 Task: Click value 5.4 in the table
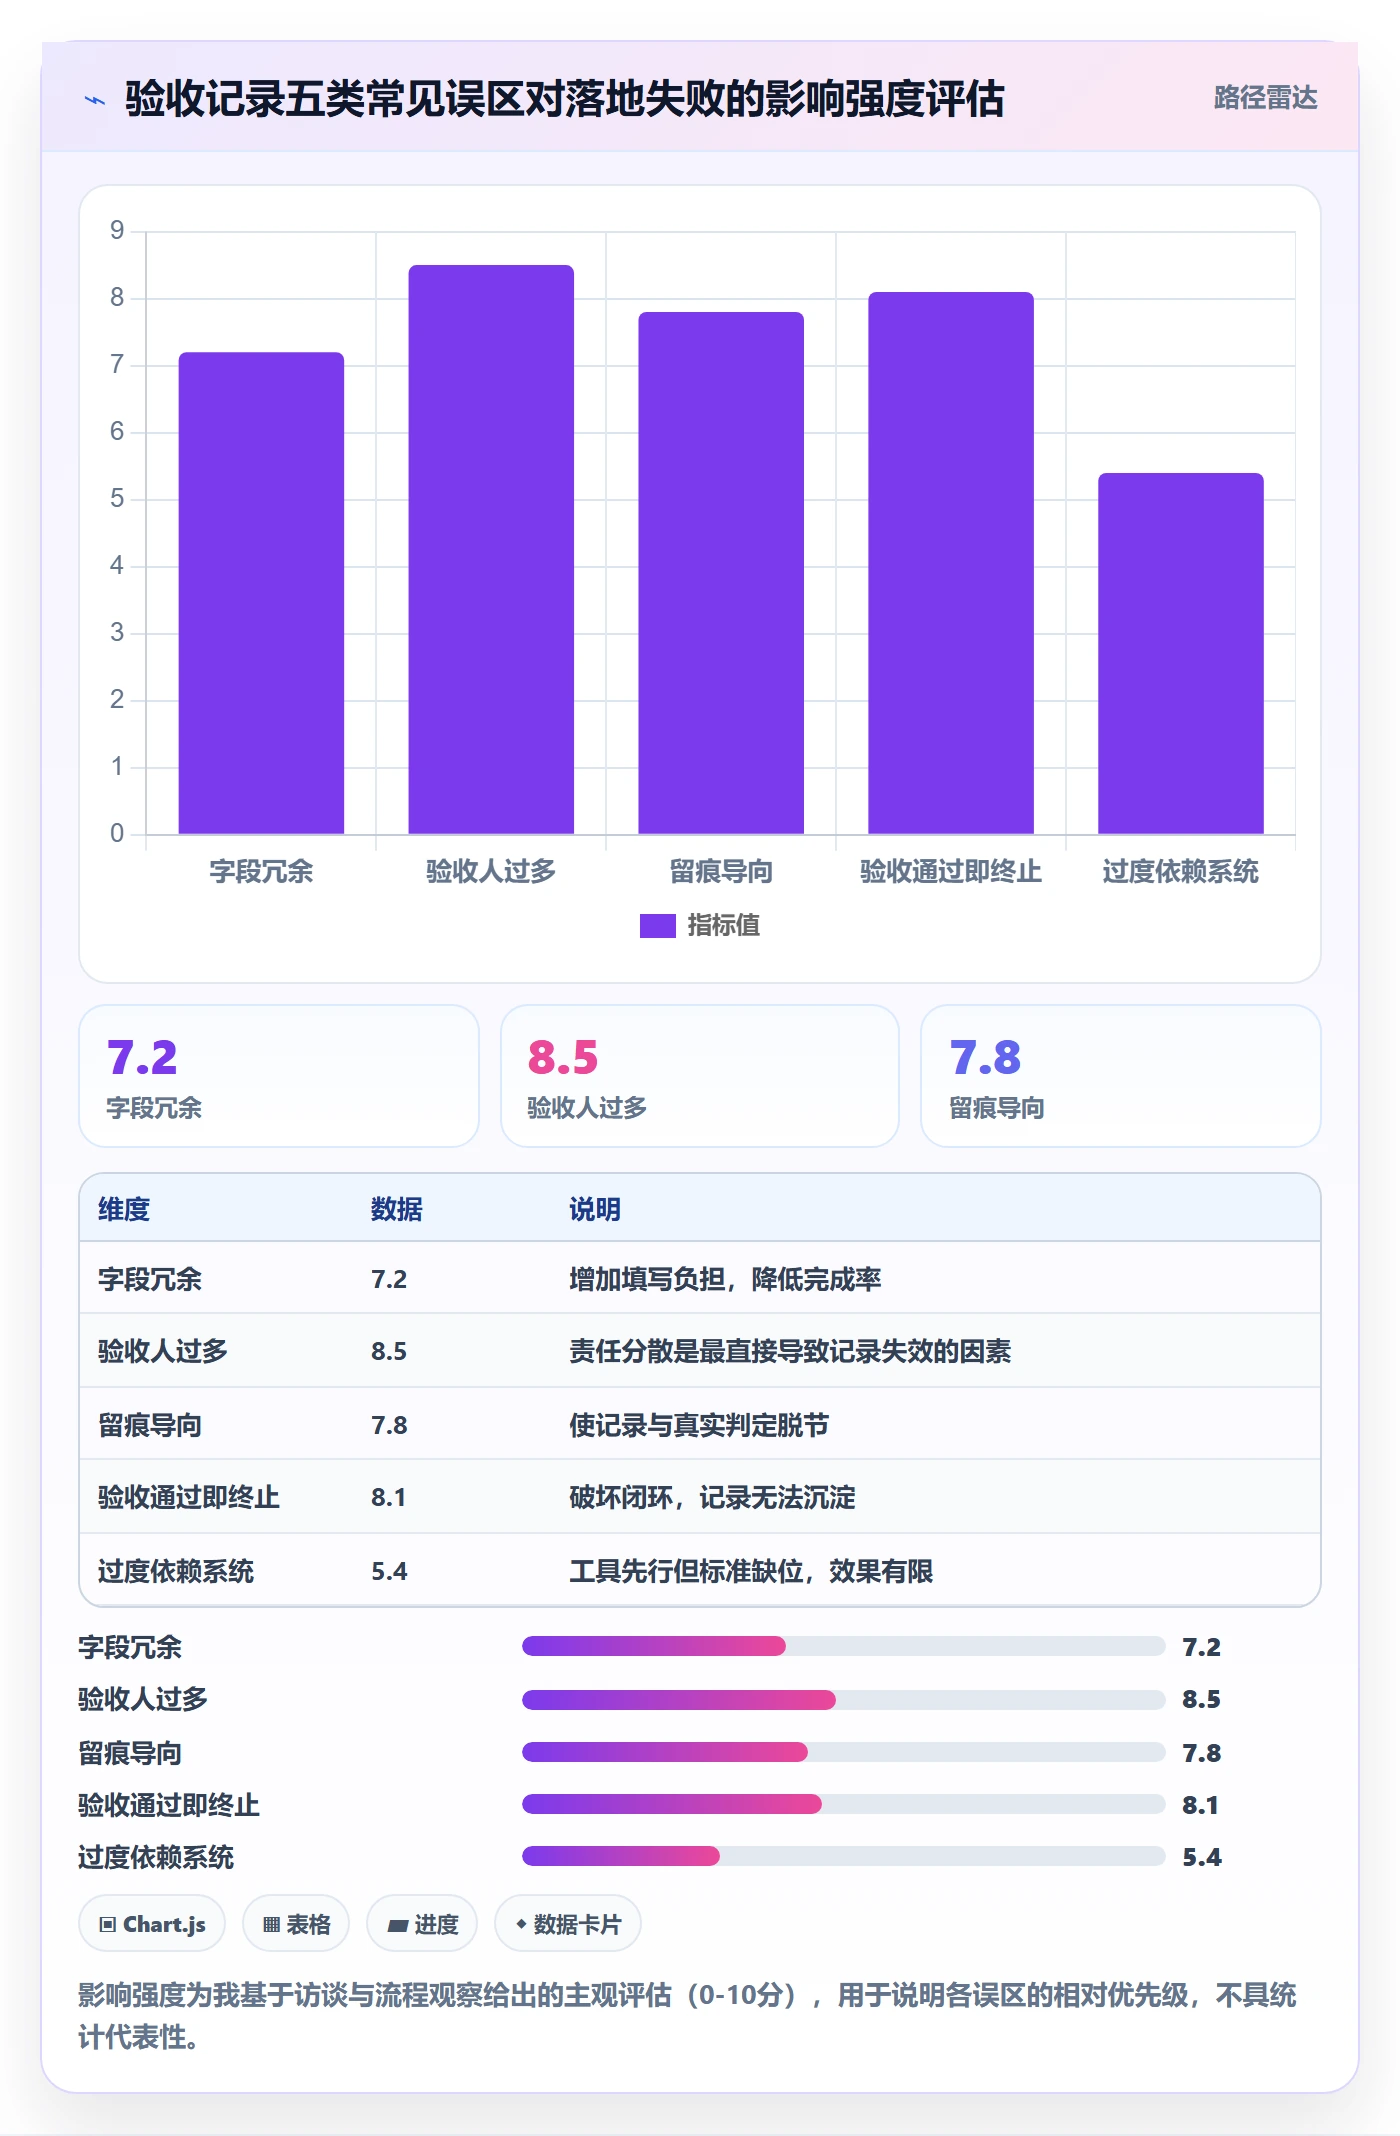click(389, 1571)
